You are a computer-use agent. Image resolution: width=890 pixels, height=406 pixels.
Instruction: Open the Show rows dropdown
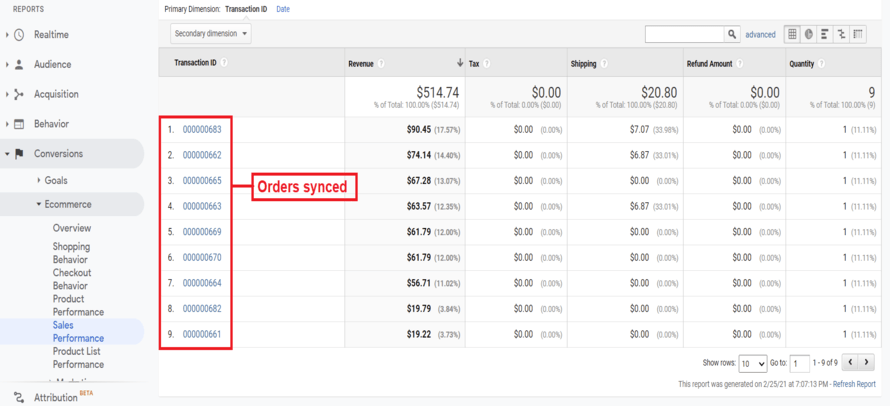pyautogui.click(x=753, y=363)
